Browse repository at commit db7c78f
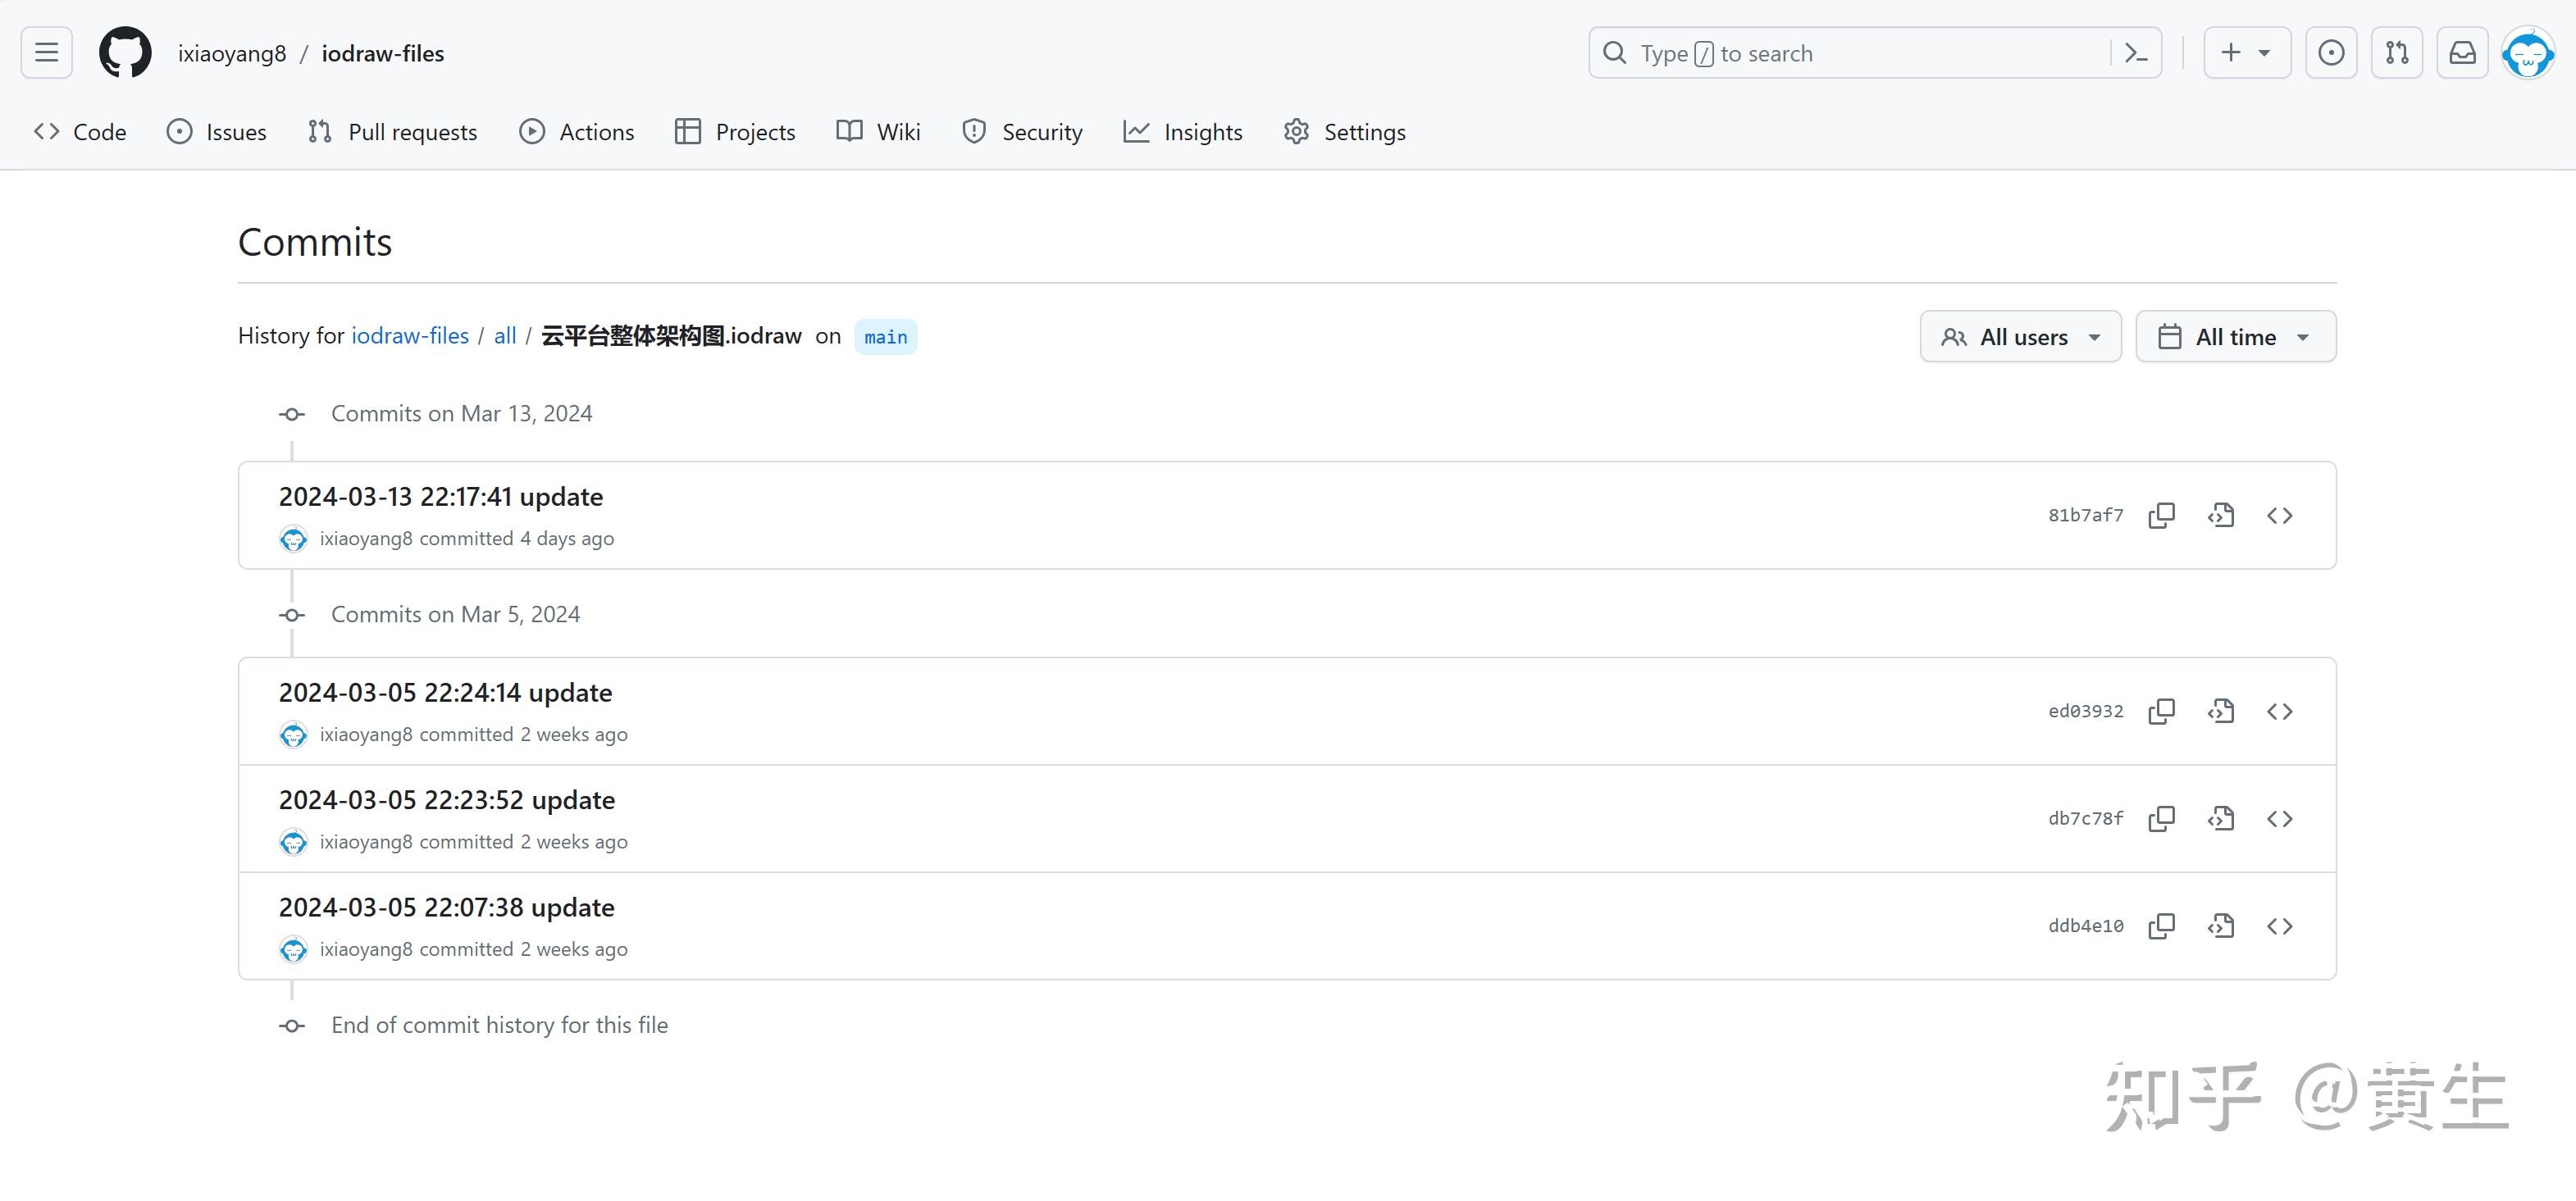This screenshot has width=2576, height=1201. pyautogui.click(x=2281, y=818)
